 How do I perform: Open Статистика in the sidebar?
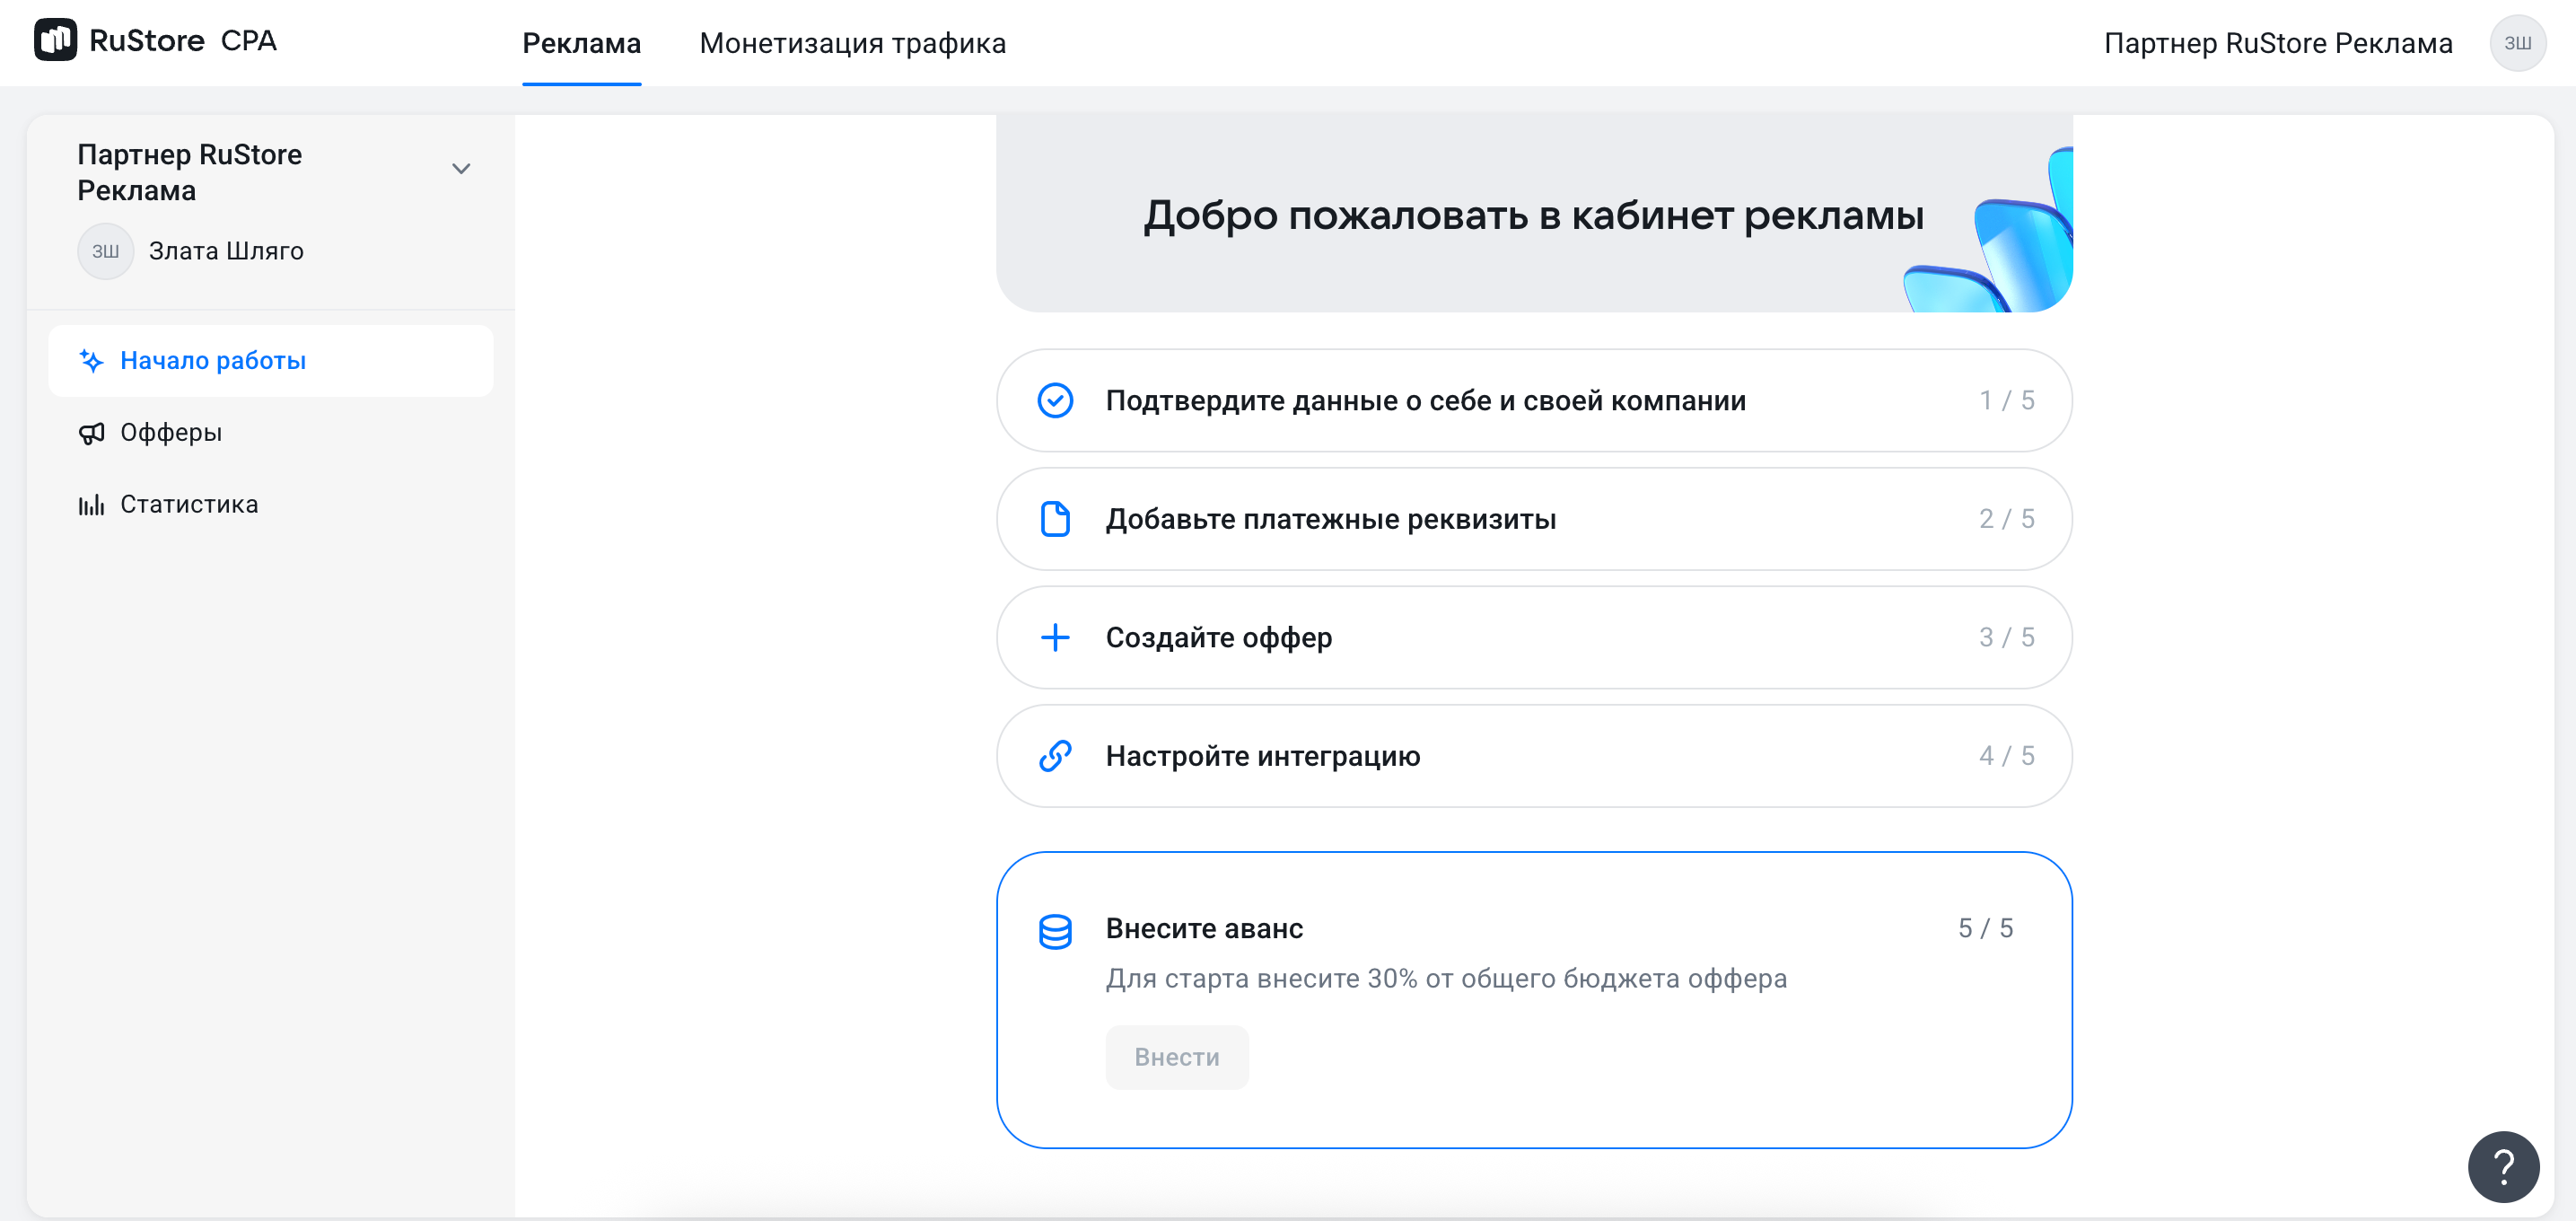189,505
